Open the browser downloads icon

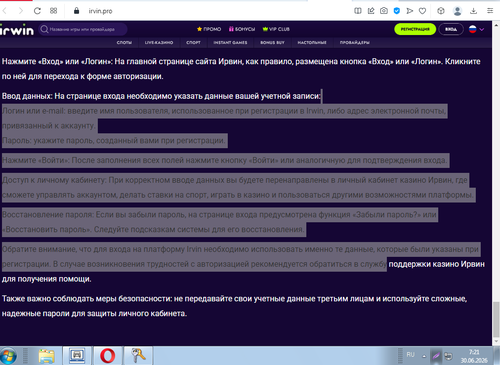pyautogui.click(x=473, y=11)
